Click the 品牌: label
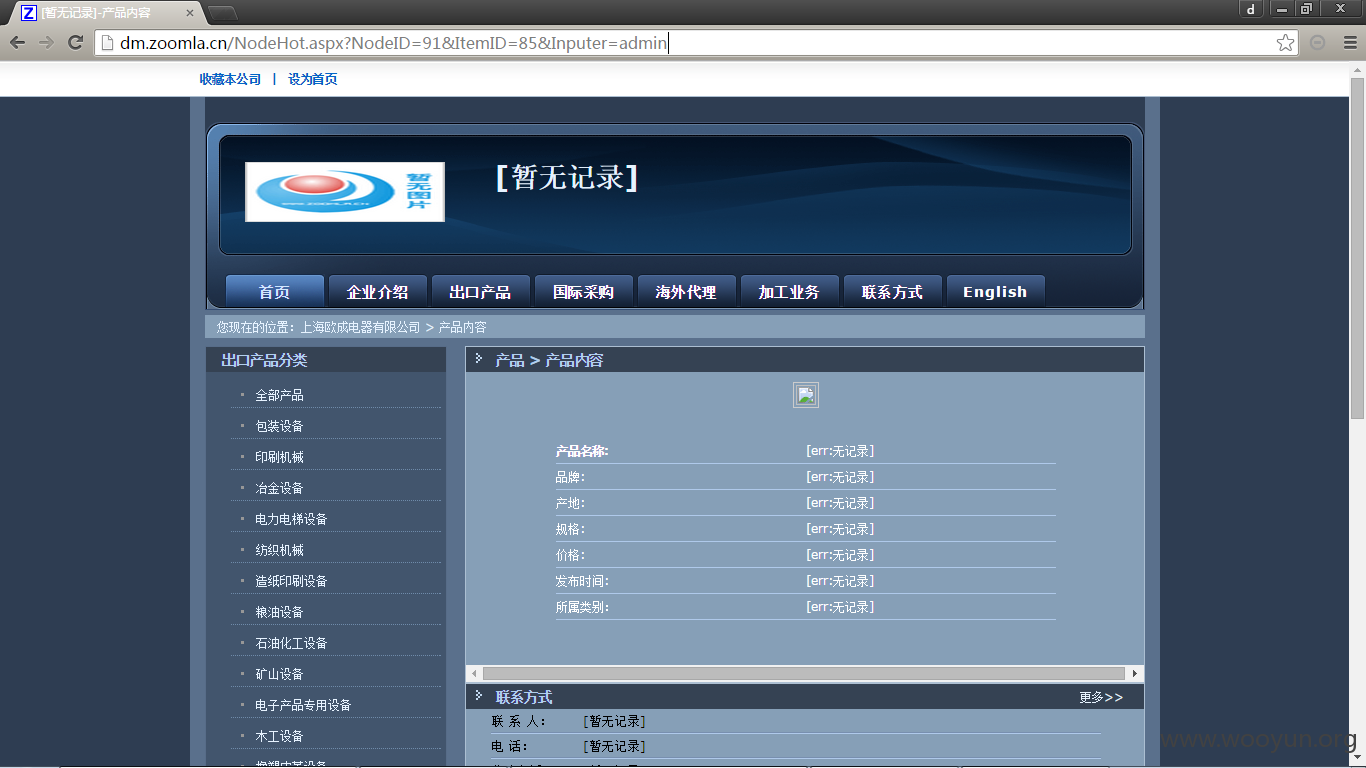The width and height of the screenshot is (1366, 768). click(570, 477)
